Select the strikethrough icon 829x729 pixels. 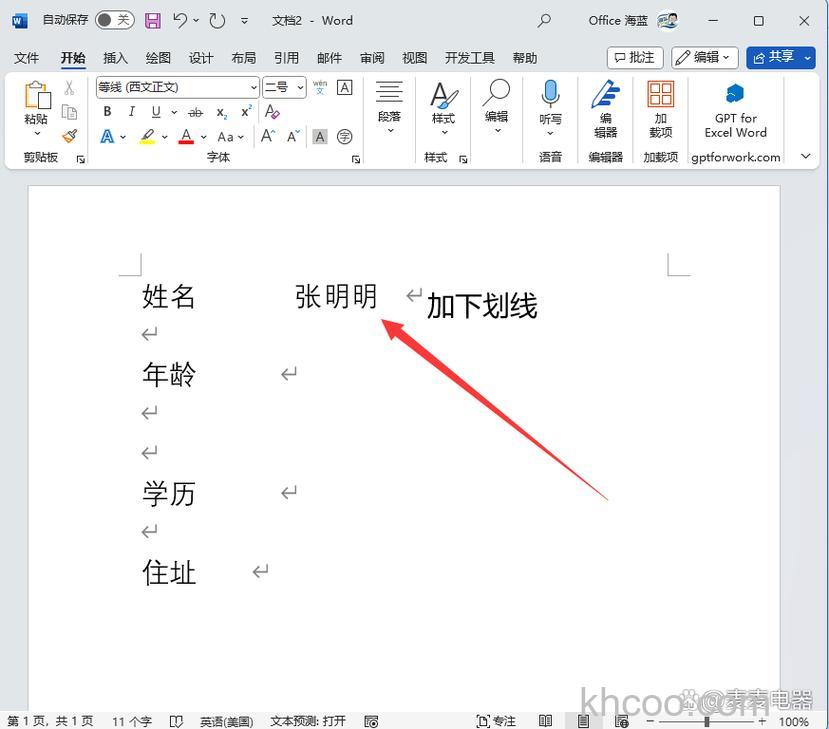195,112
